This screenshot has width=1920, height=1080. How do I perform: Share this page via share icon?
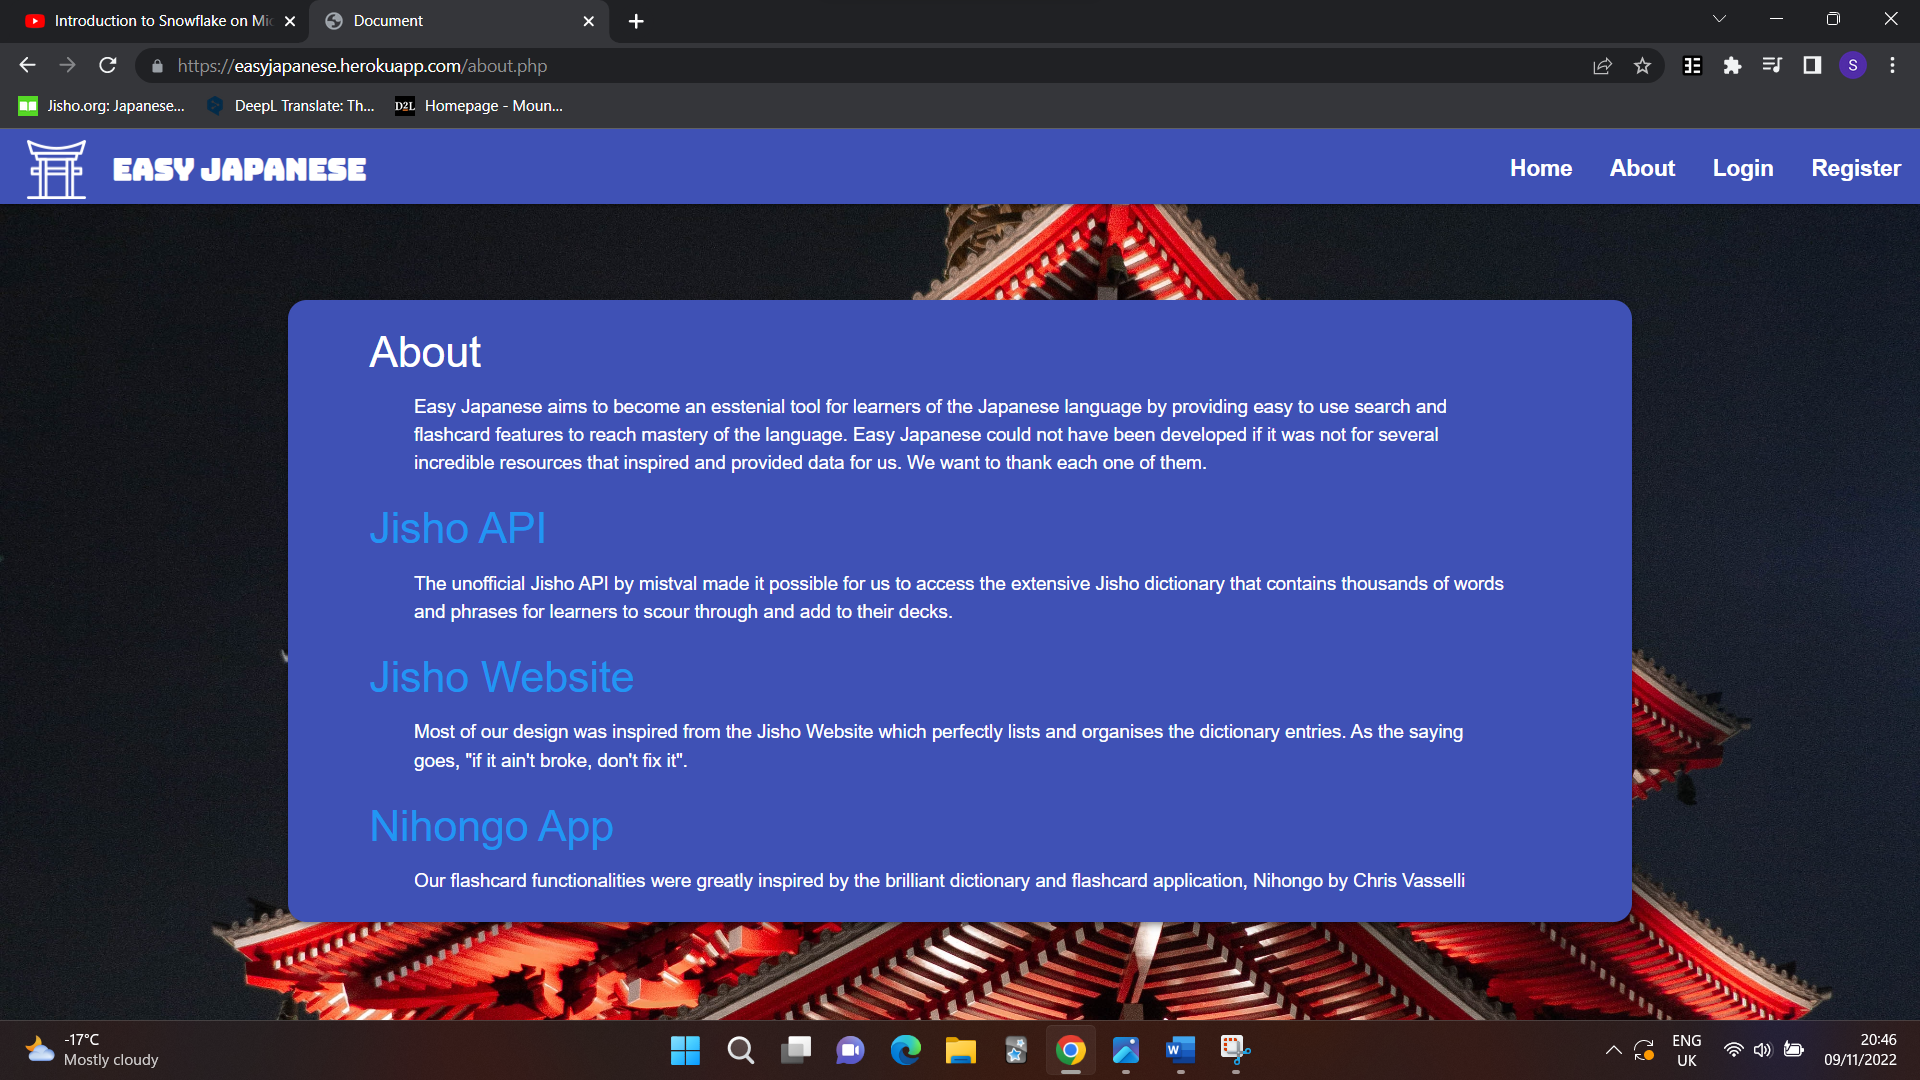(1602, 66)
